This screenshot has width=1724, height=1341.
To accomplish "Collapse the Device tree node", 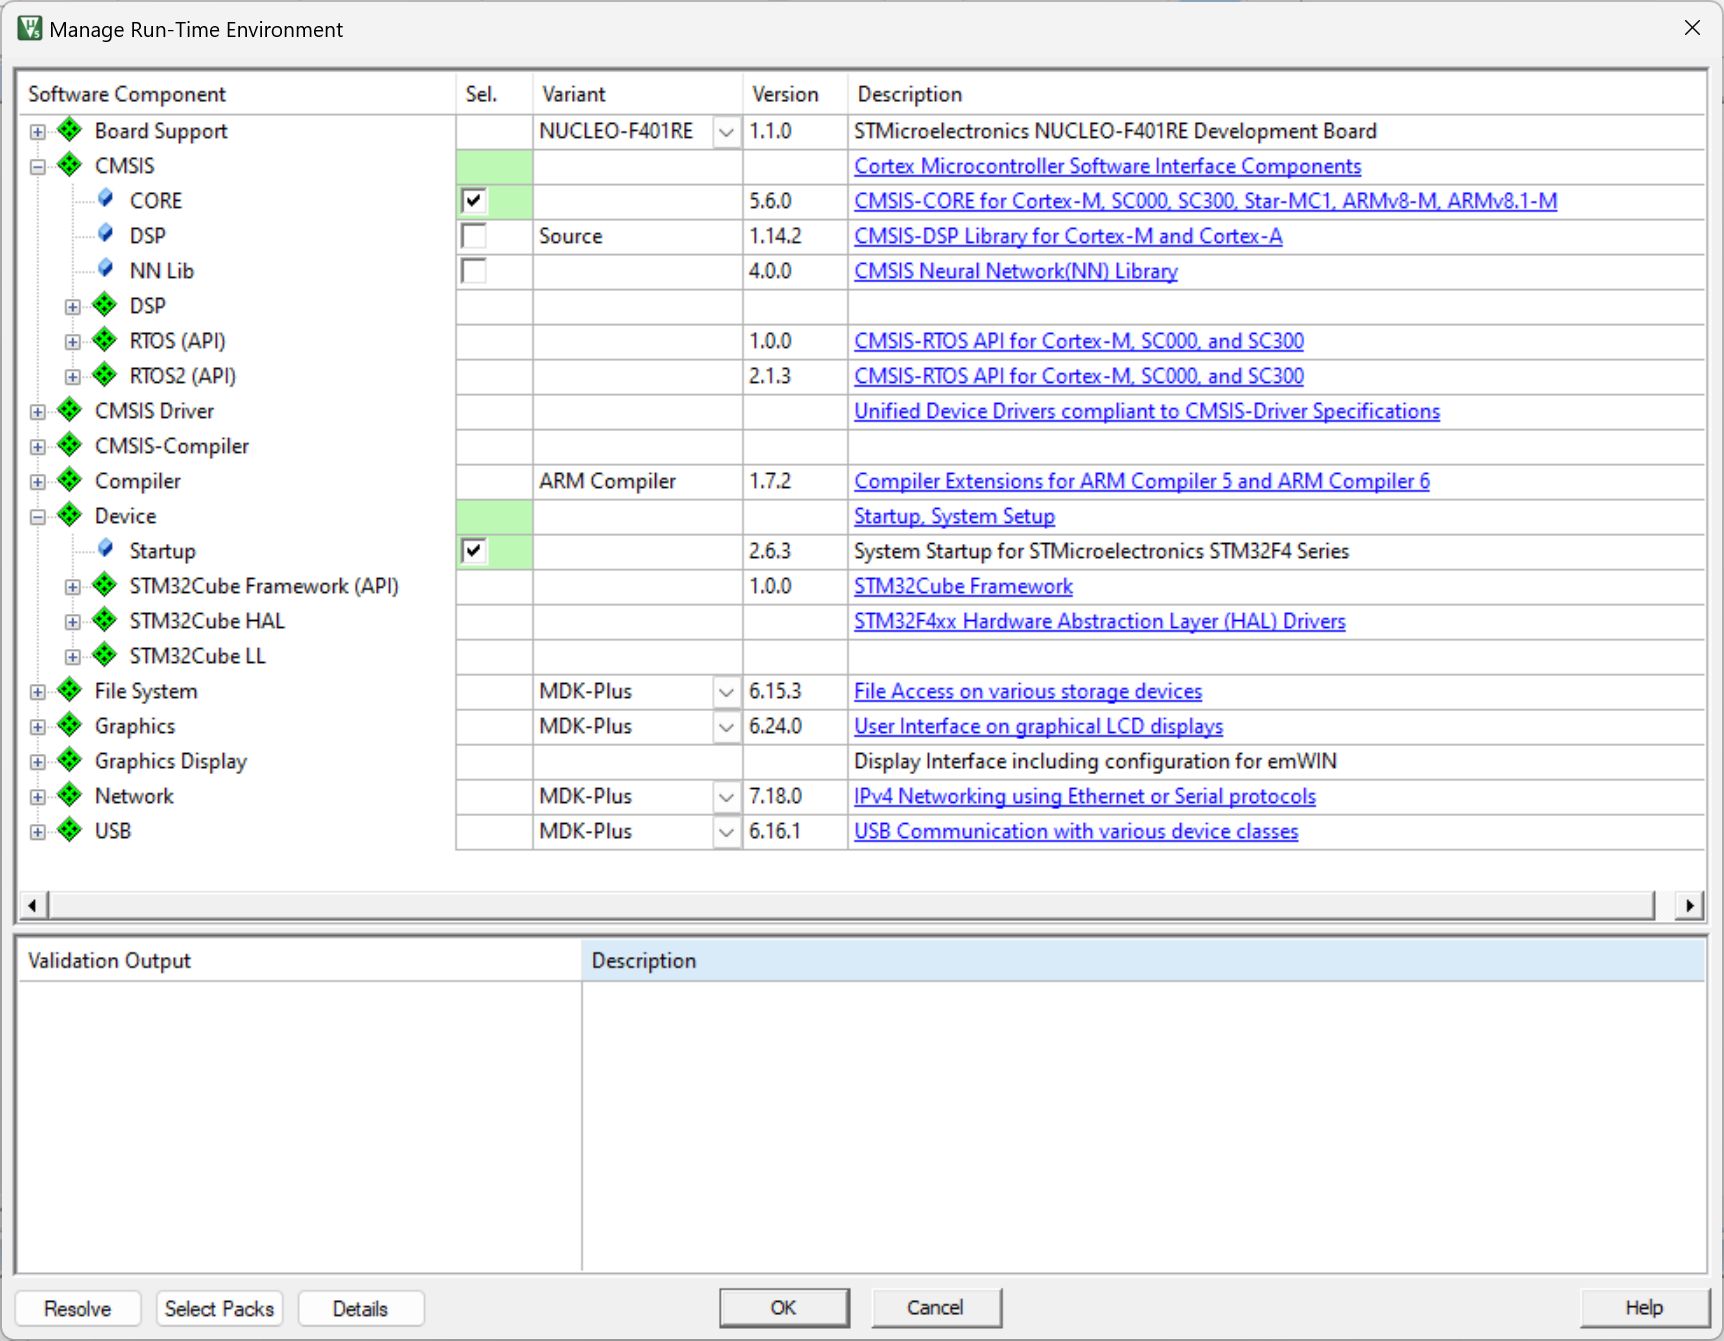I will click(38, 517).
